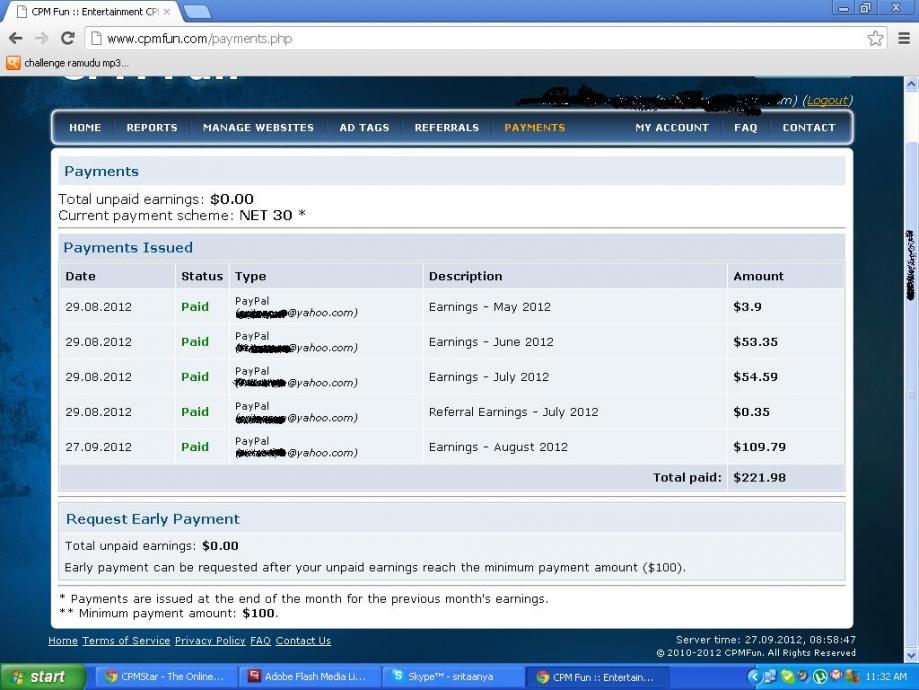Click the Start button
The image size is (919, 690).
(43, 677)
